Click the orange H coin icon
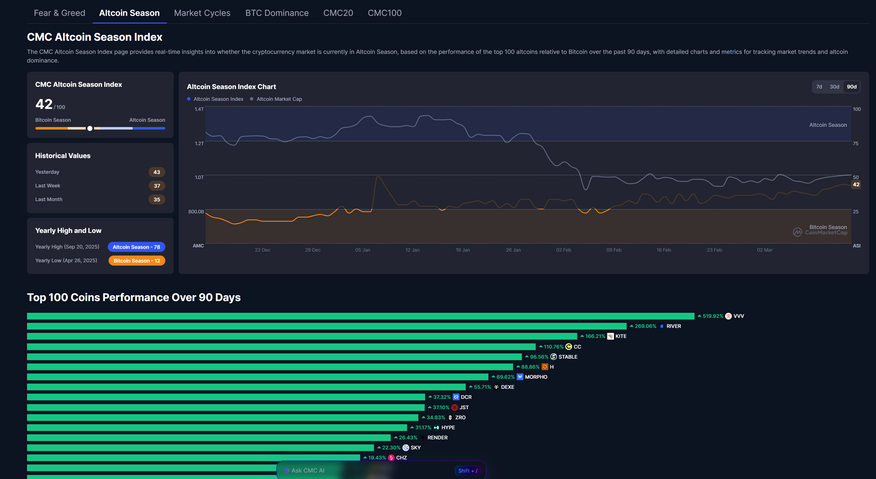 544,367
